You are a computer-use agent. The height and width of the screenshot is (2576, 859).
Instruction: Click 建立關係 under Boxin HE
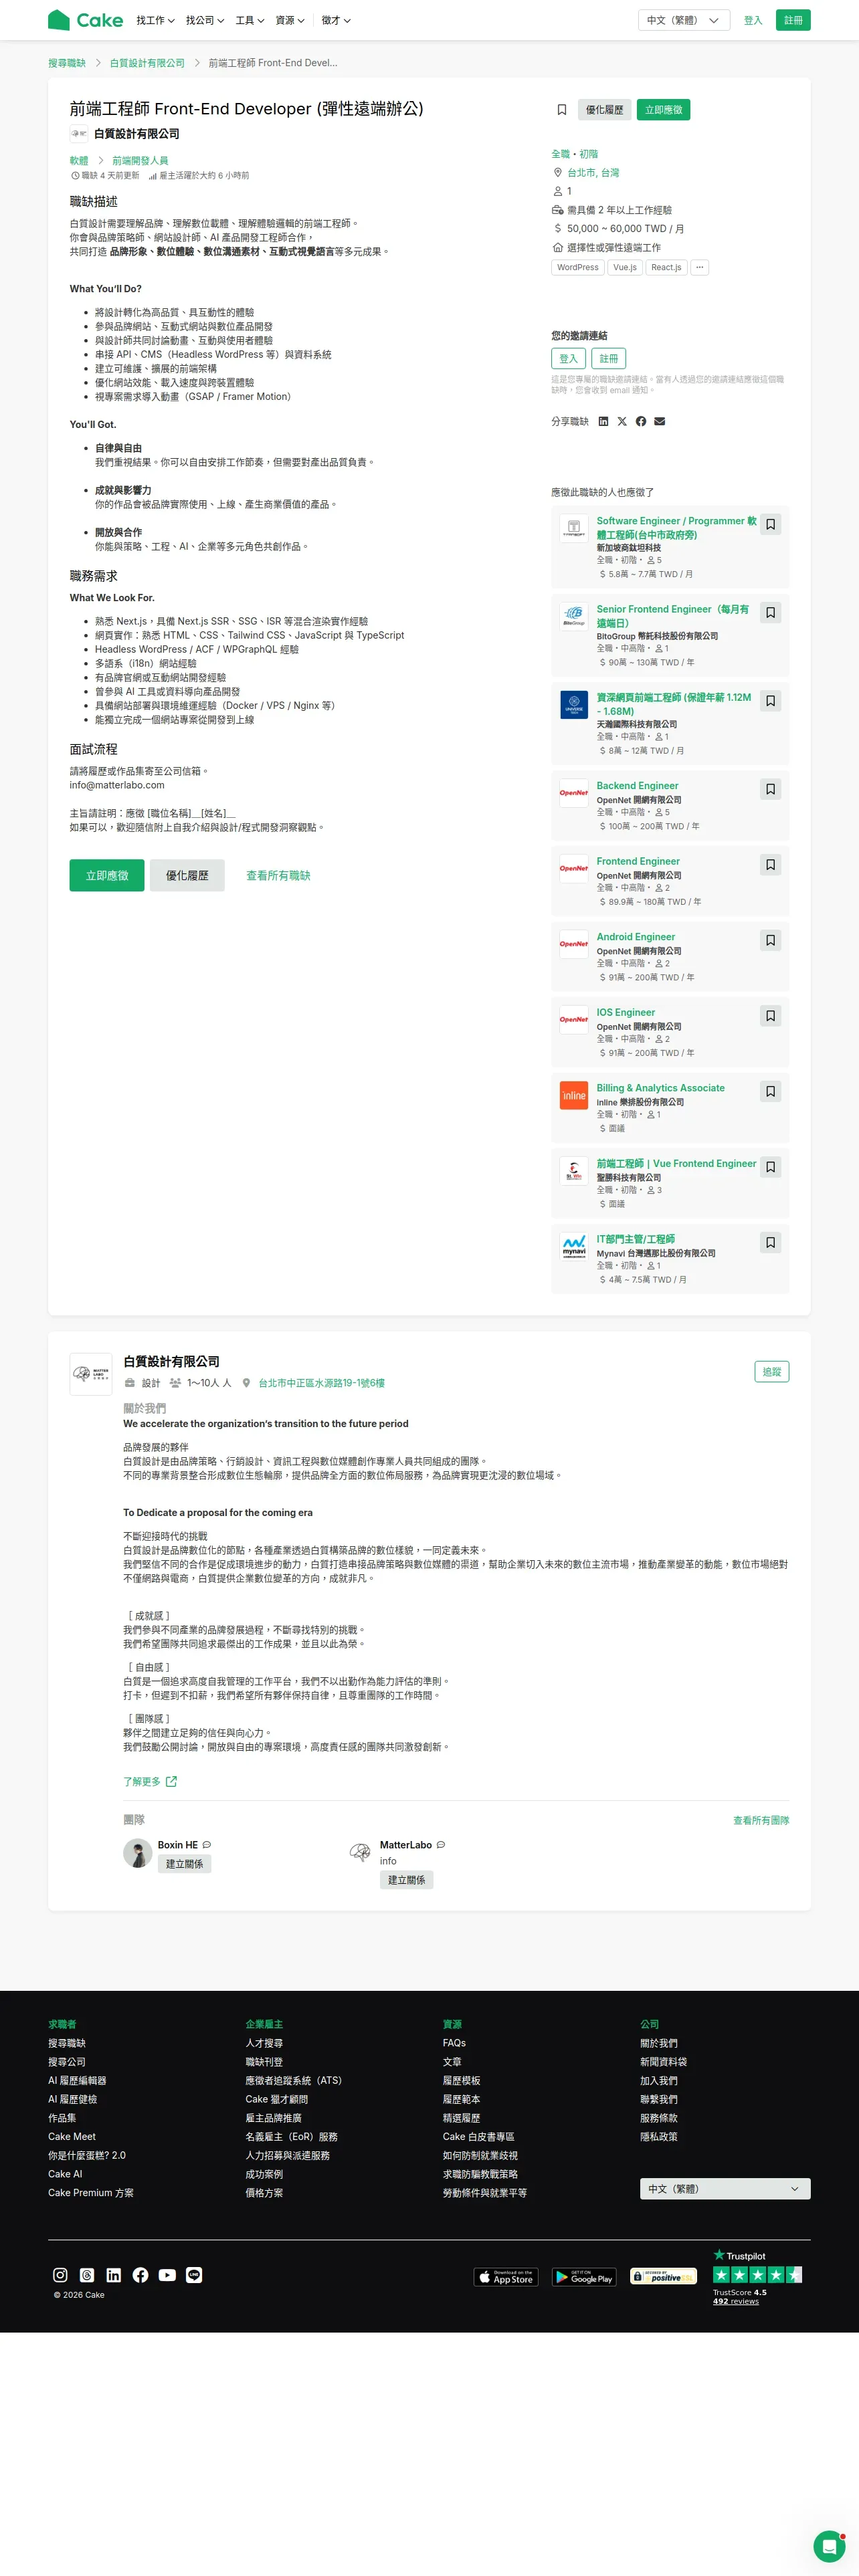point(185,1864)
